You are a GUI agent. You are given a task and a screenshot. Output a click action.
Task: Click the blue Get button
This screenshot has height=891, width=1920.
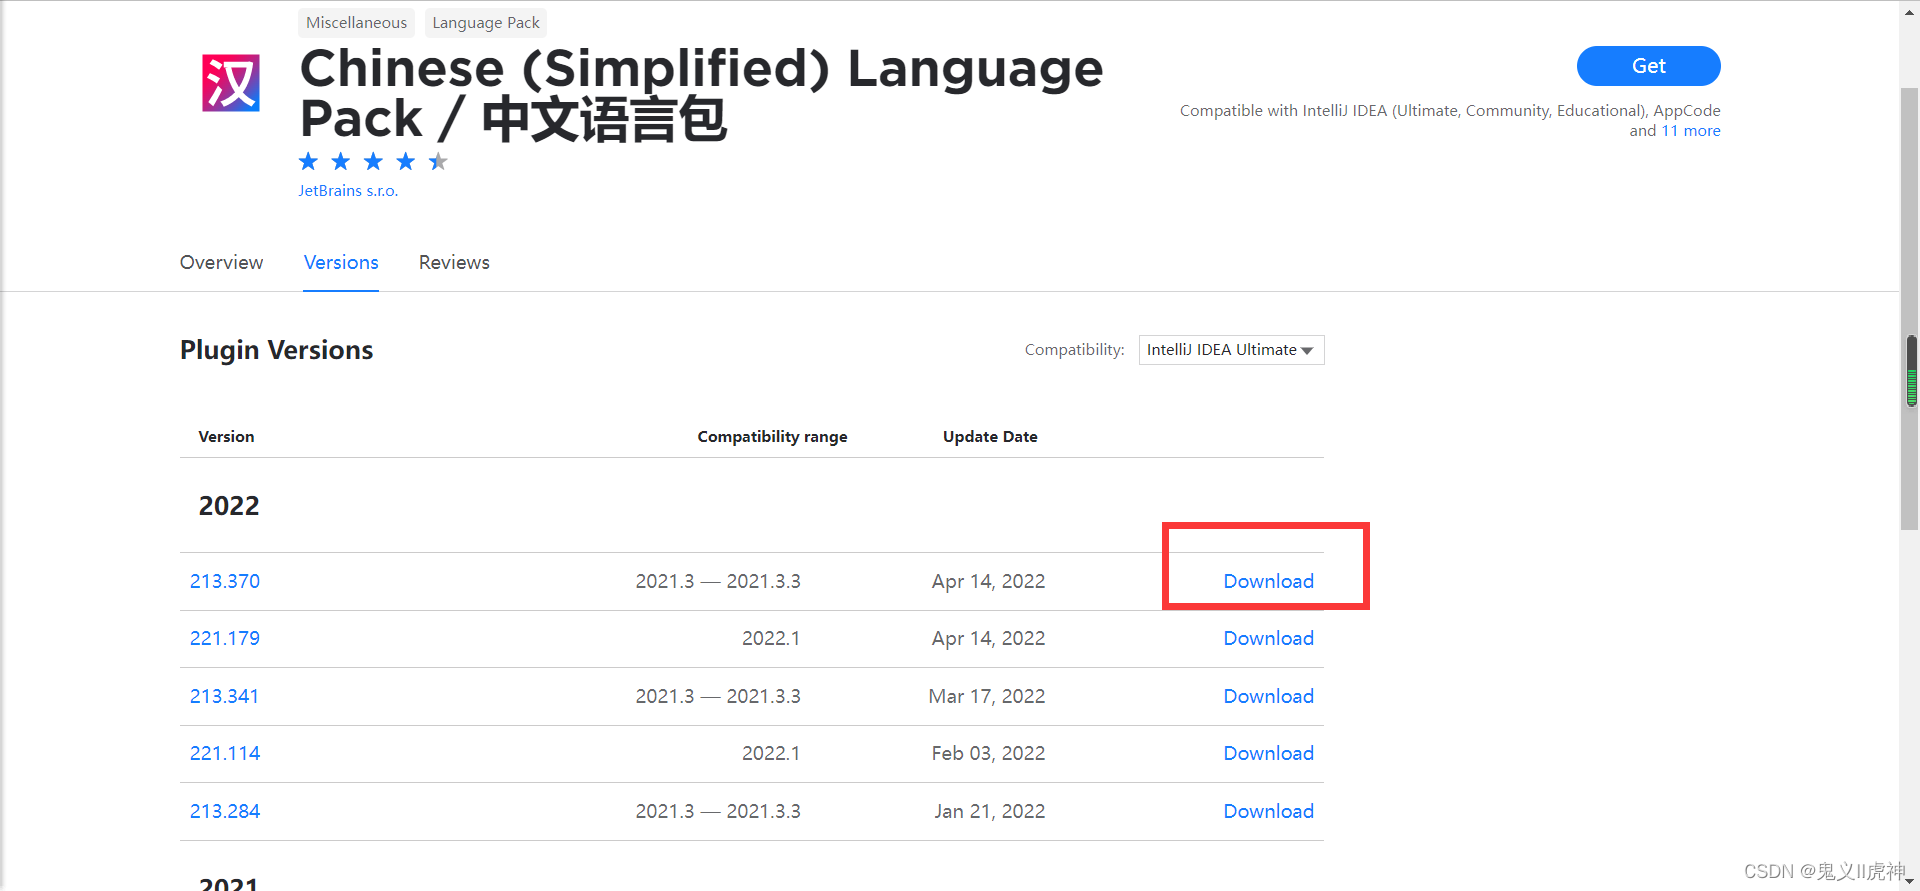(1648, 66)
